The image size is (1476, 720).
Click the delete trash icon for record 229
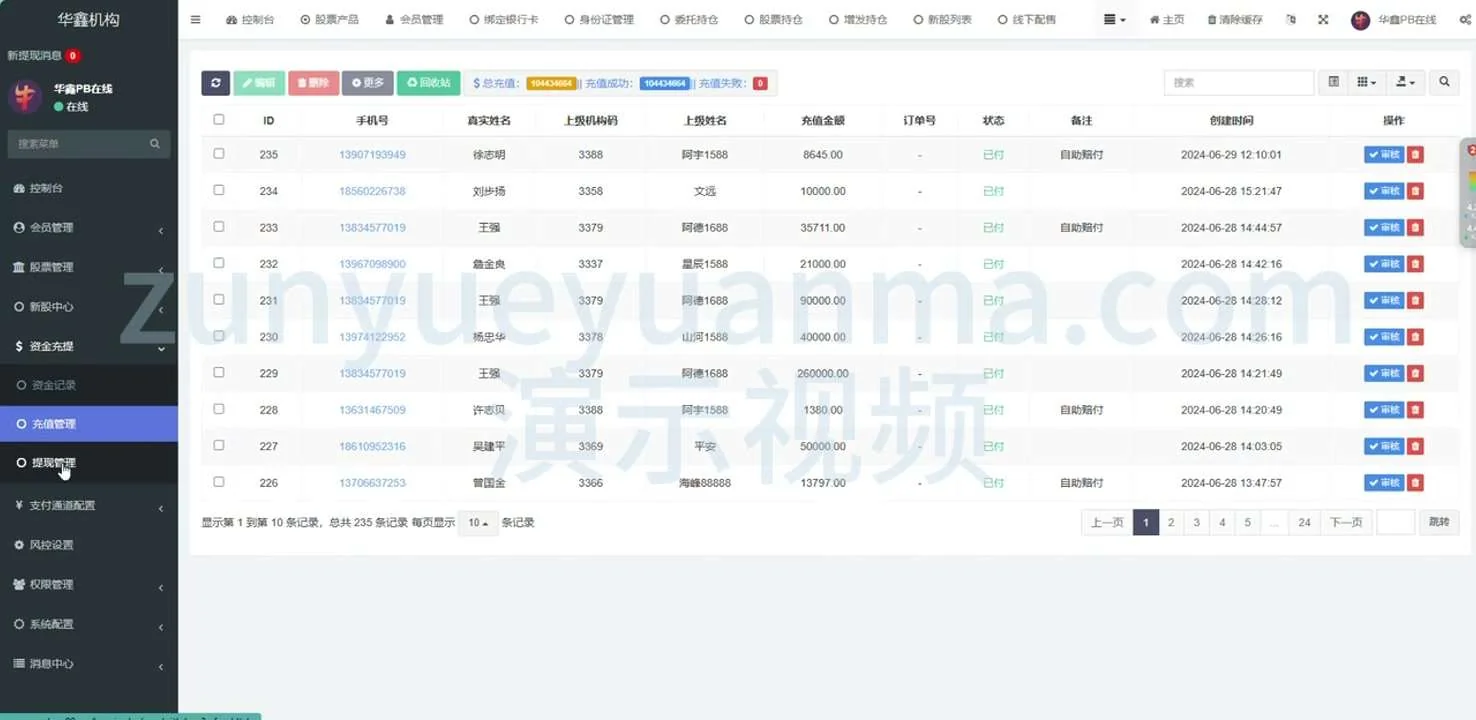click(1415, 374)
